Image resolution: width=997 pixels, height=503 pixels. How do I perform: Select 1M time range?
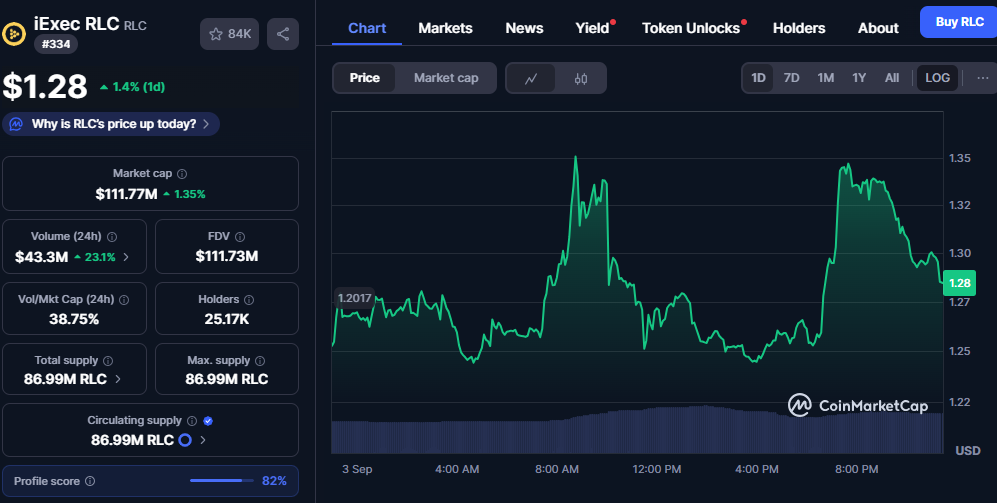[x=825, y=78]
